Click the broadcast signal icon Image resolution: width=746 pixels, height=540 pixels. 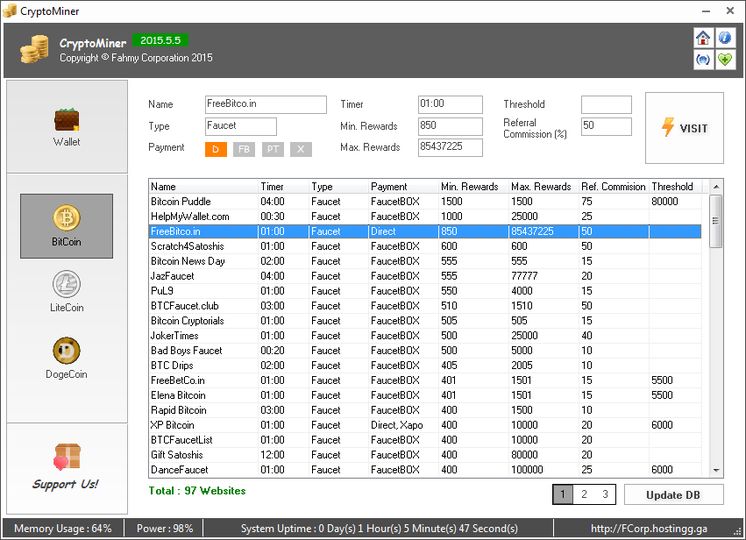click(703, 59)
